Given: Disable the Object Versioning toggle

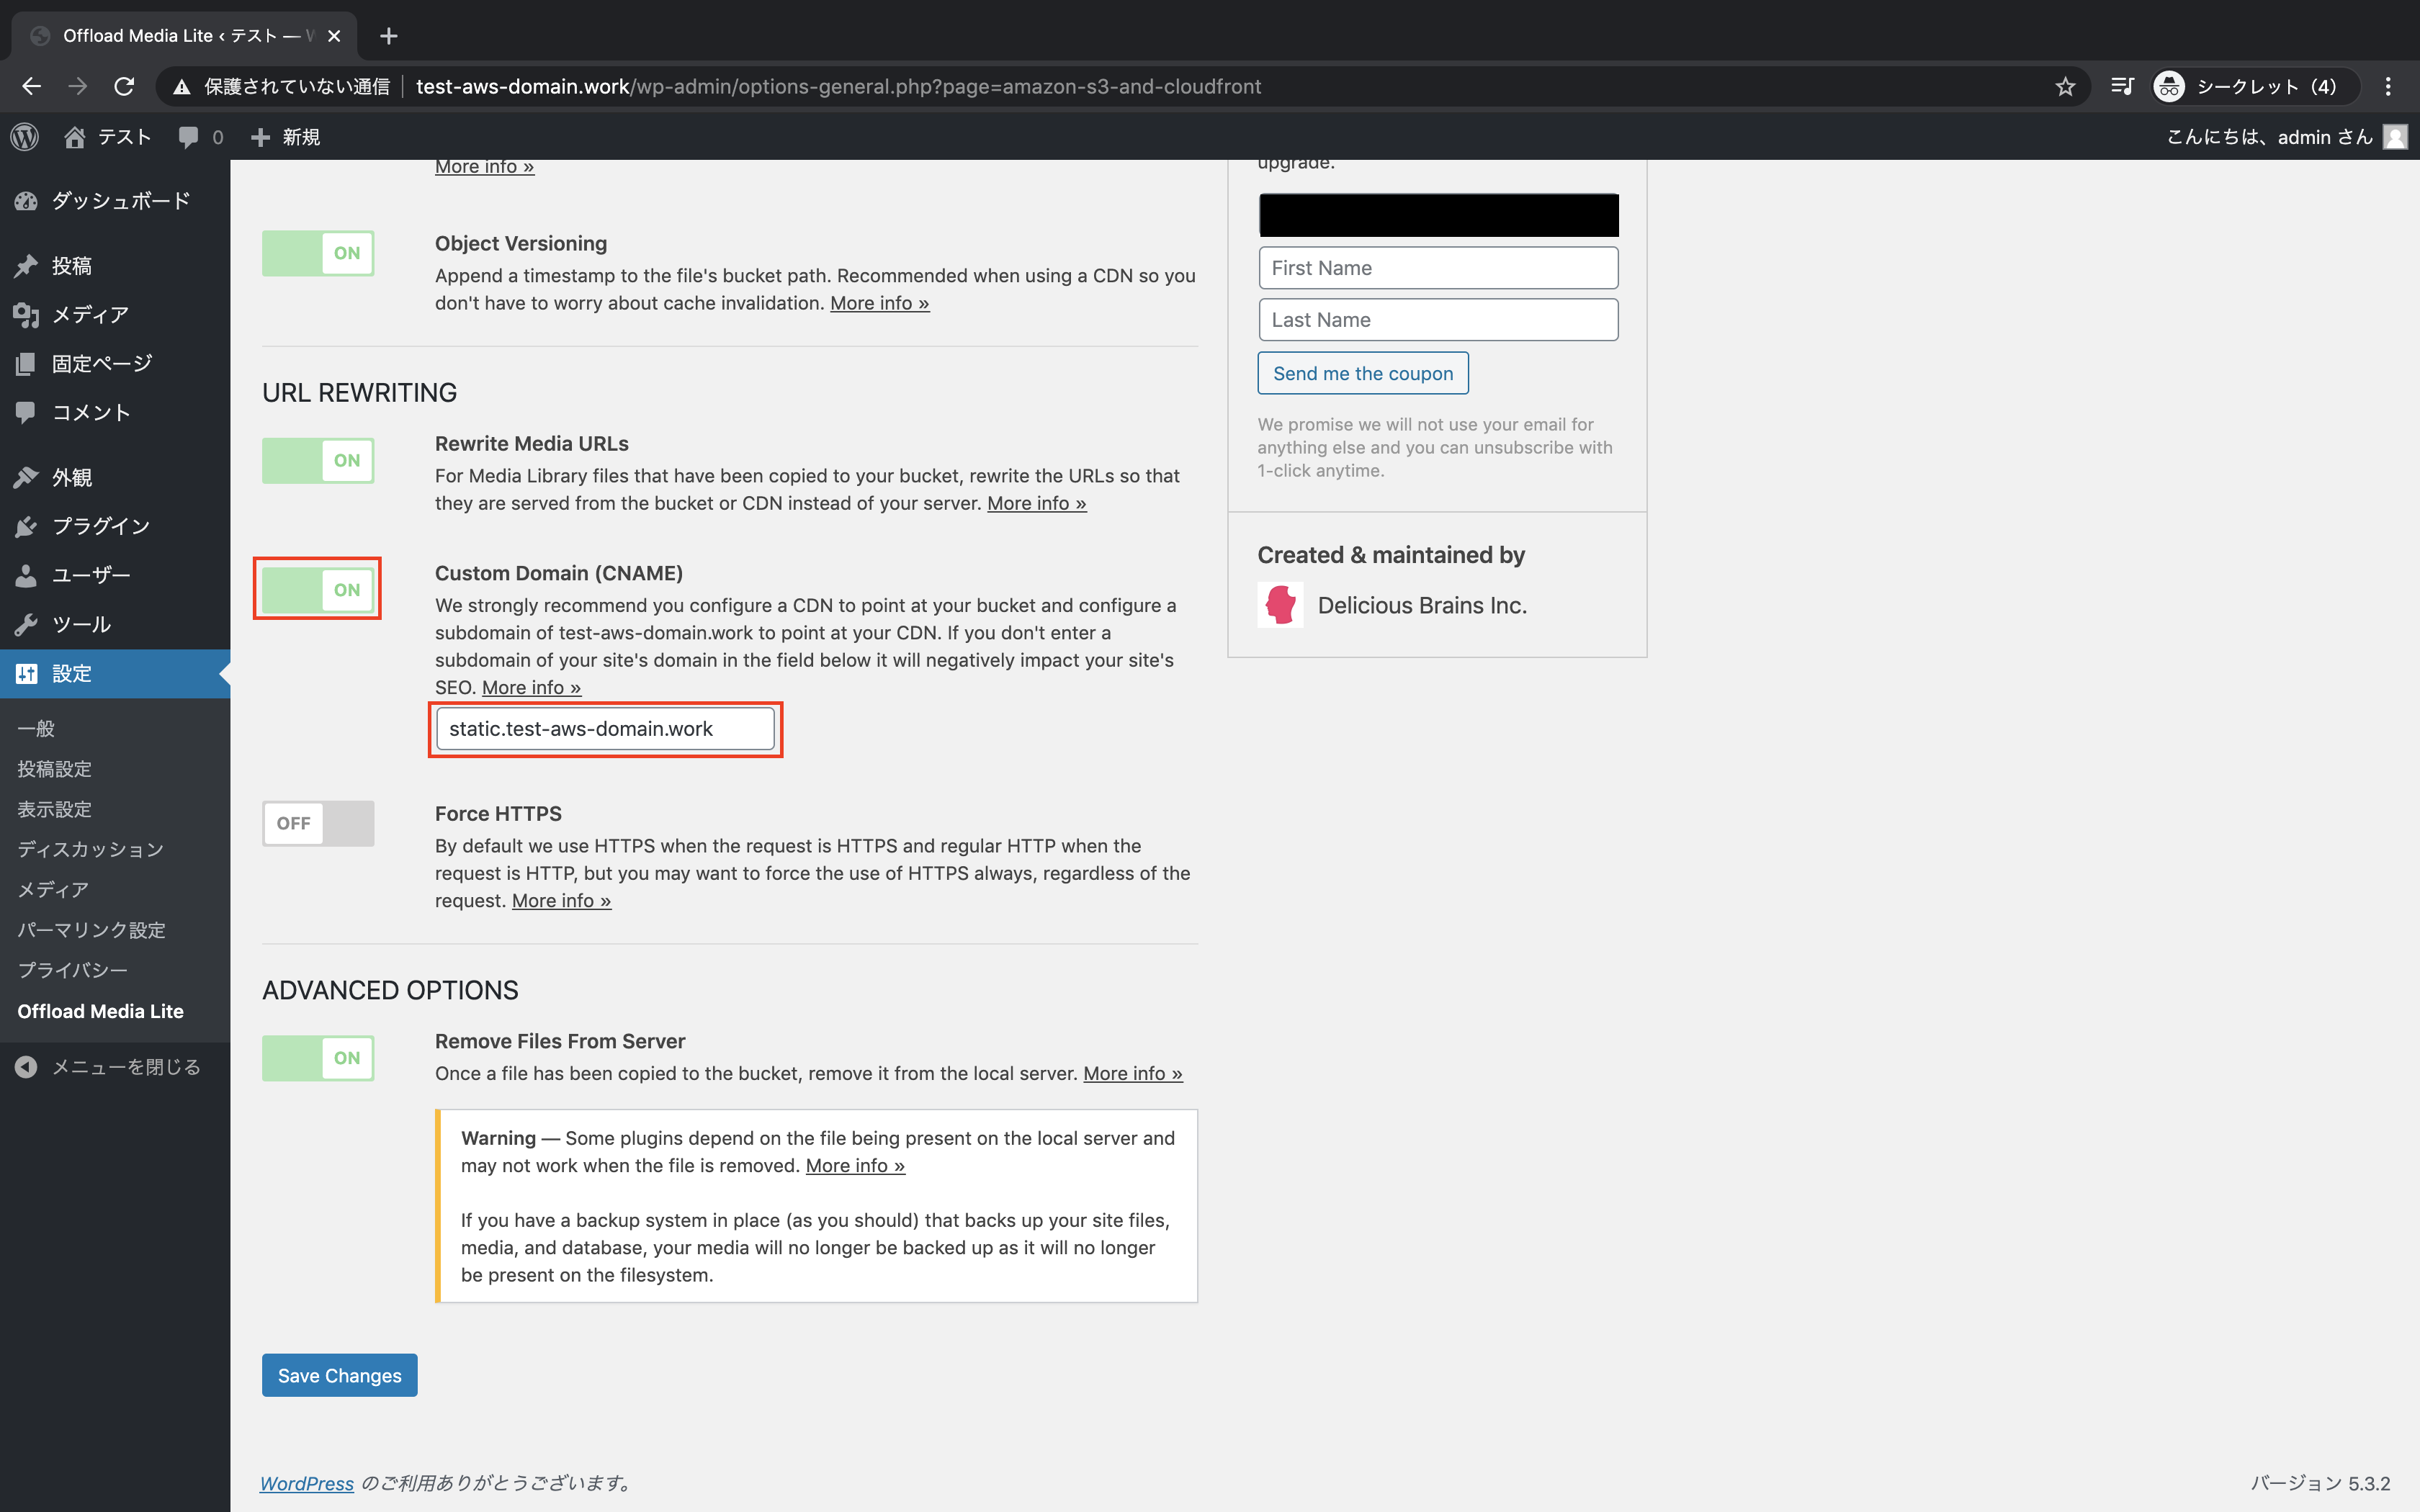Looking at the screenshot, I should [x=318, y=253].
